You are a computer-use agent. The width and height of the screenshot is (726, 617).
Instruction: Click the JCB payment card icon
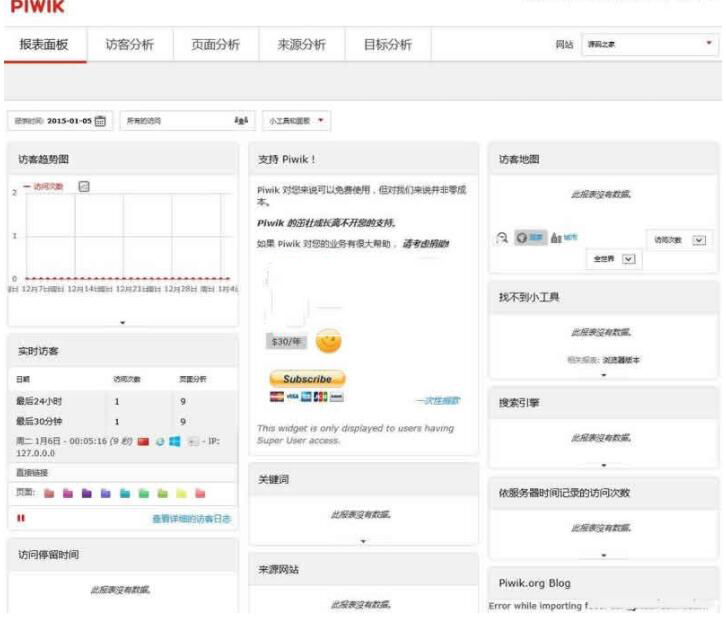(320, 397)
